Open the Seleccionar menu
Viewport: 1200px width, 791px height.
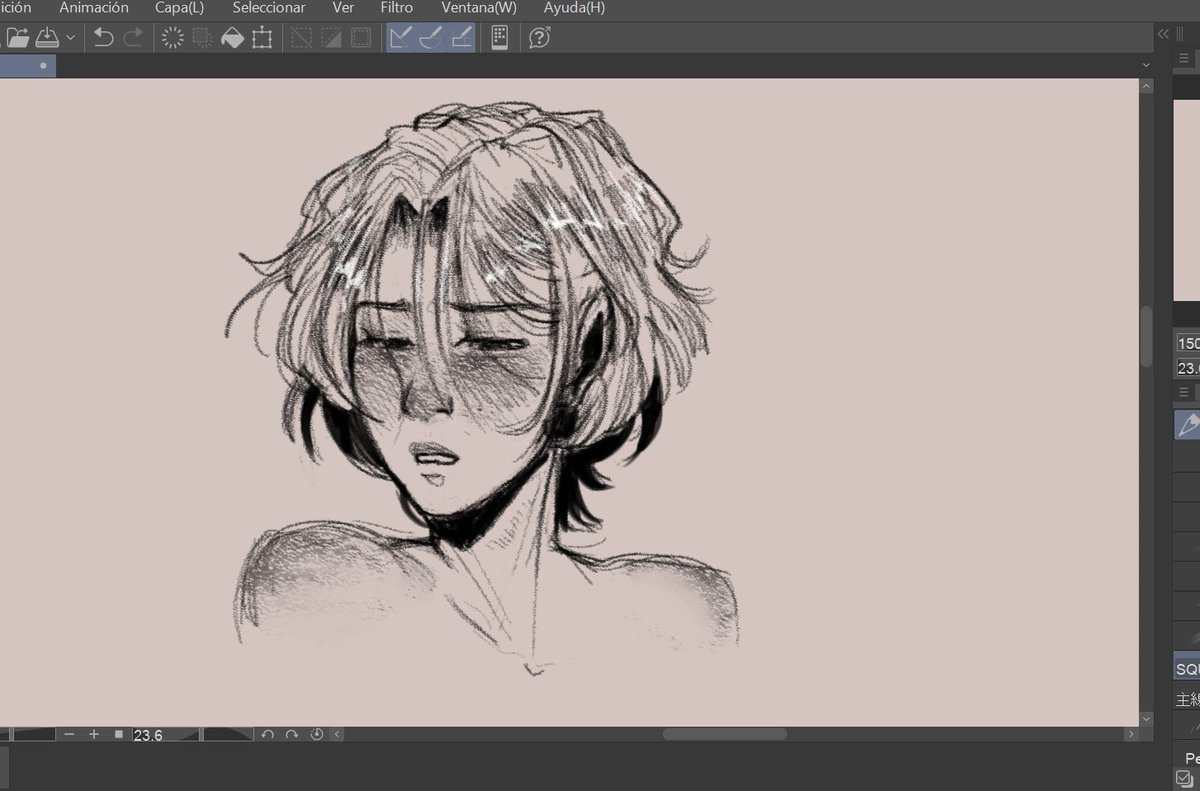click(269, 8)
